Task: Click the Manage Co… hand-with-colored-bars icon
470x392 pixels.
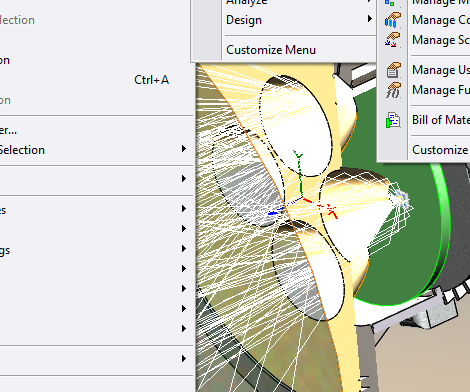Action: point(393,20)
